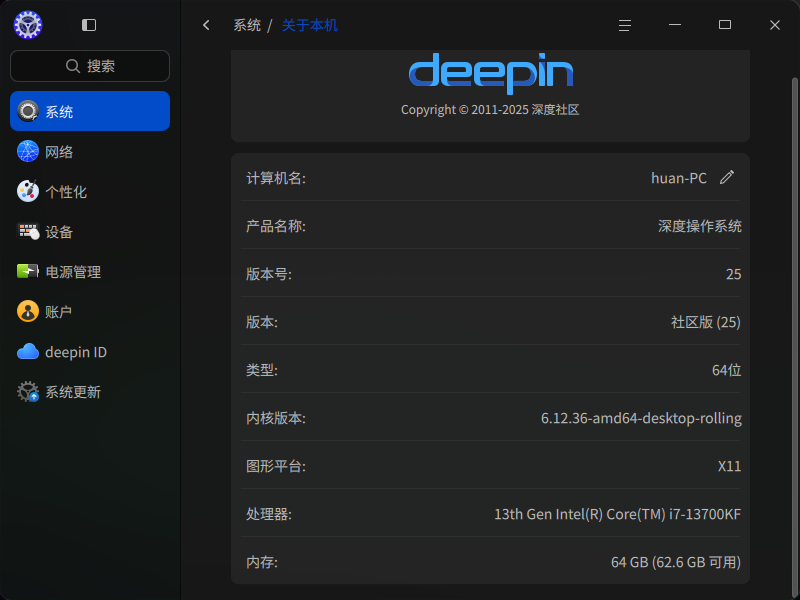Click the 处理器 label
Viewport: 800px width, 600px height.
point(269,514)
